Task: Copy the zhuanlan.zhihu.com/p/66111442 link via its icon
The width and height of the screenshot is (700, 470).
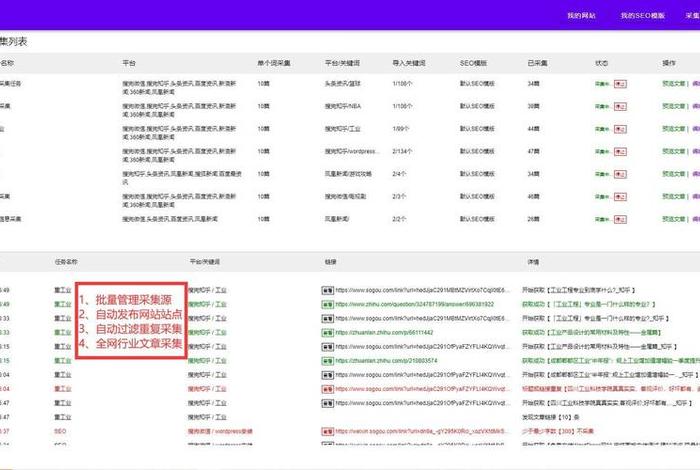Action: [x=328, y=333]
